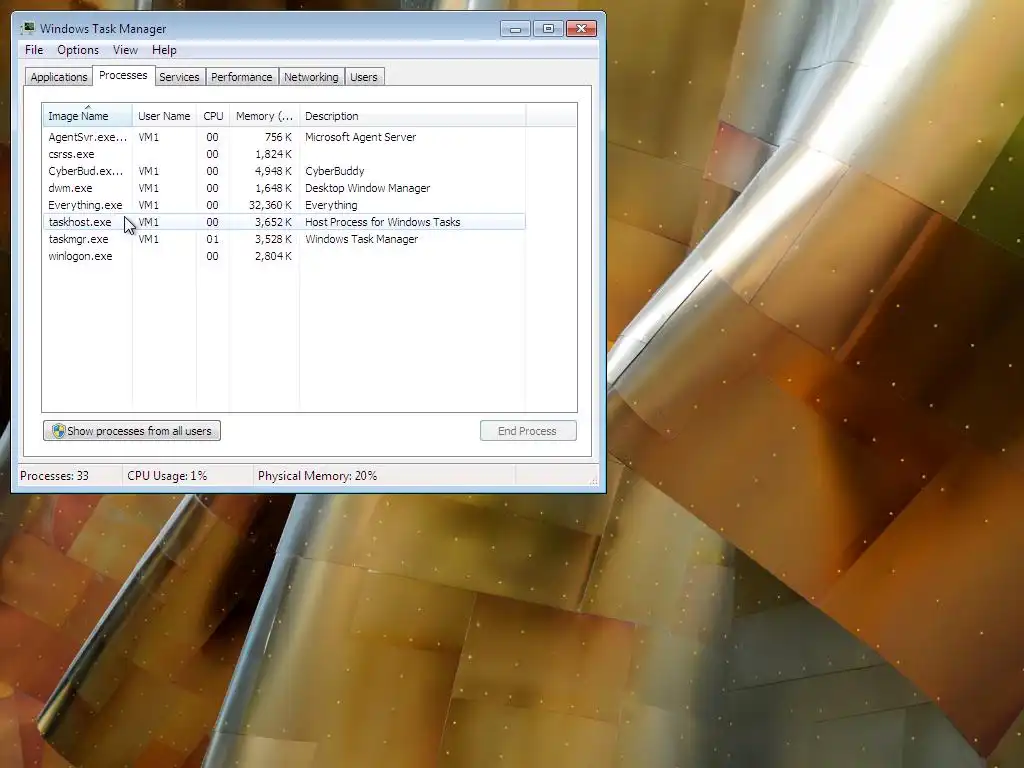Sort by User Name column header
Viewport: 1024px width, 768px height.
pyautogui.click(x=164, y=116)
